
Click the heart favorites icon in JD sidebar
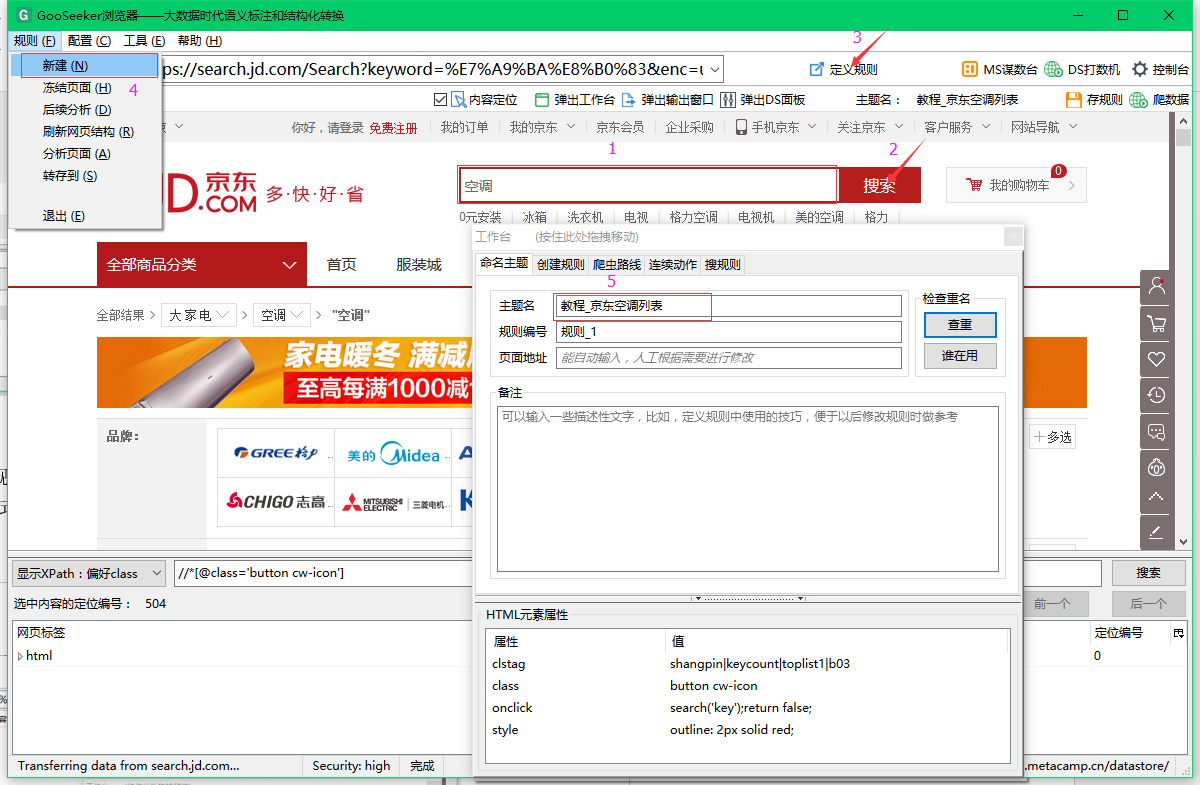1157,359
